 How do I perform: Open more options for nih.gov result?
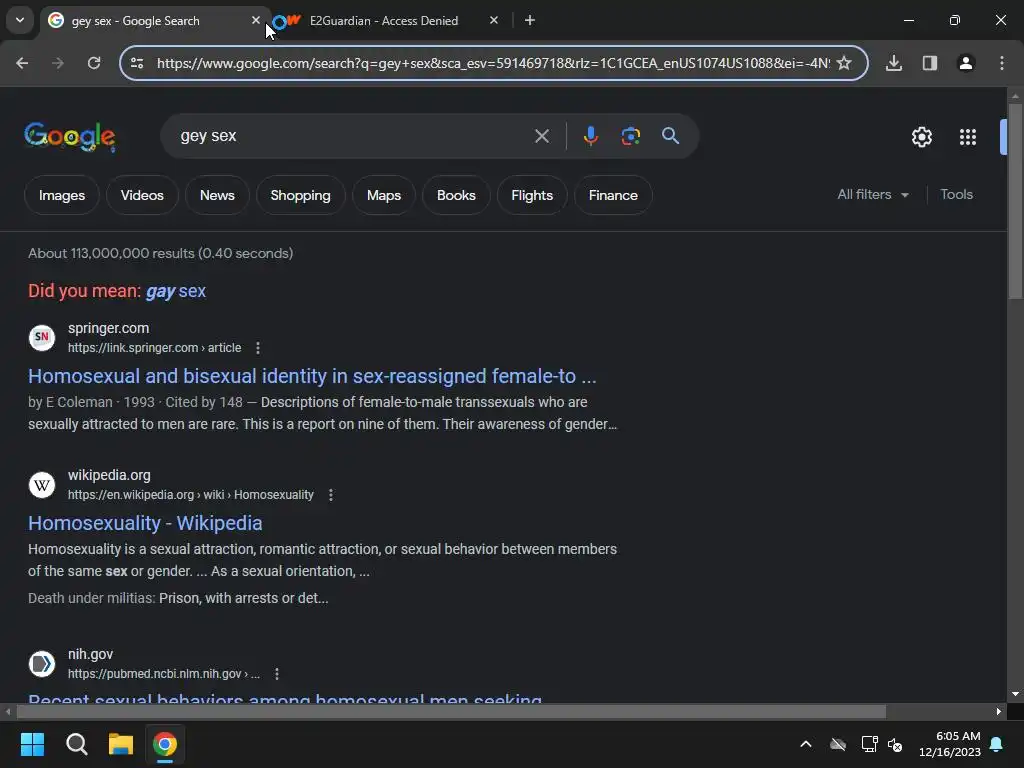point(277,674)
